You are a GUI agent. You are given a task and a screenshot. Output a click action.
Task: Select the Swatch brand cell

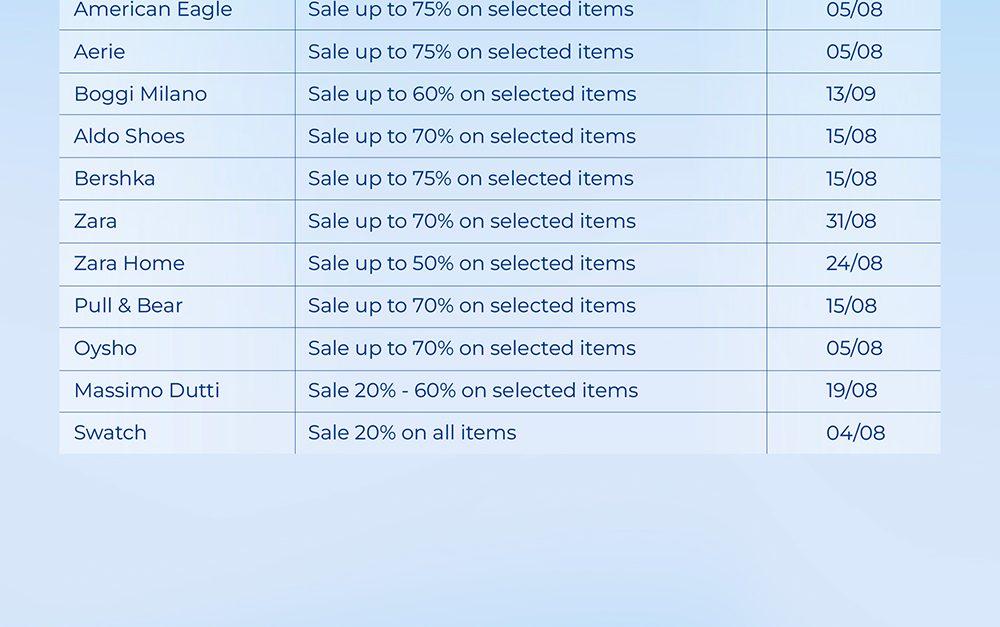(110, 433)
